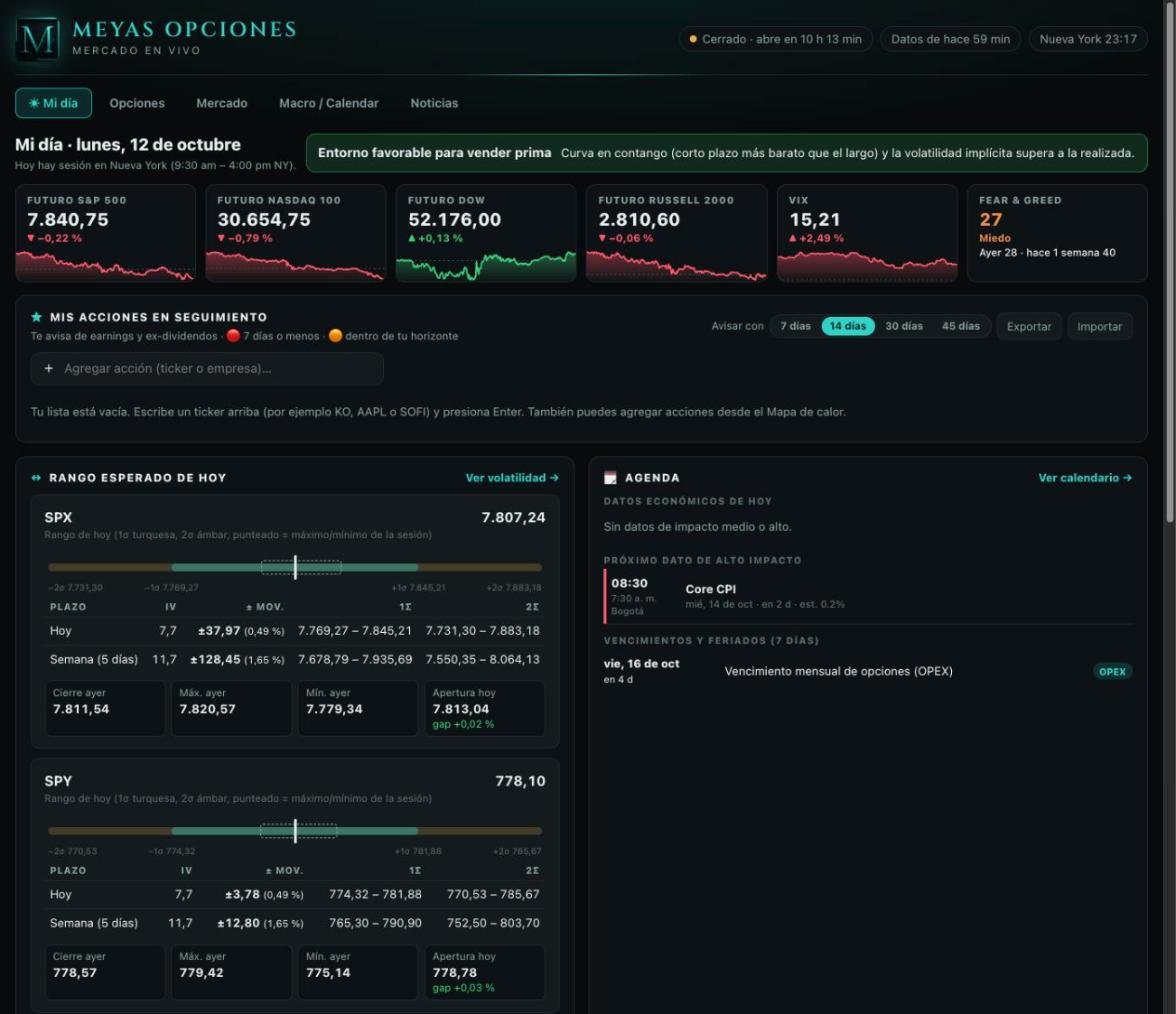Click SPY Mín. ayer 775,14 box
The image size is (1176, 1014).
(x=358, y=972)
